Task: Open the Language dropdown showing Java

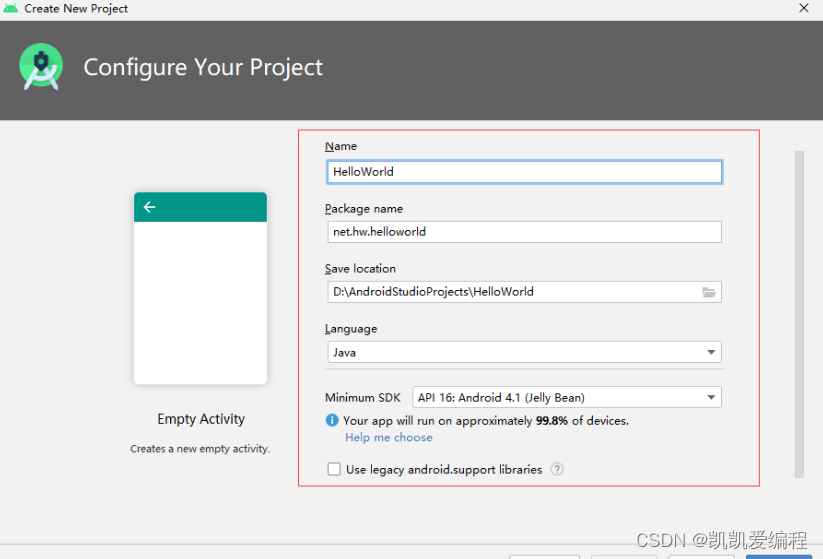Action: pos(524,352)
